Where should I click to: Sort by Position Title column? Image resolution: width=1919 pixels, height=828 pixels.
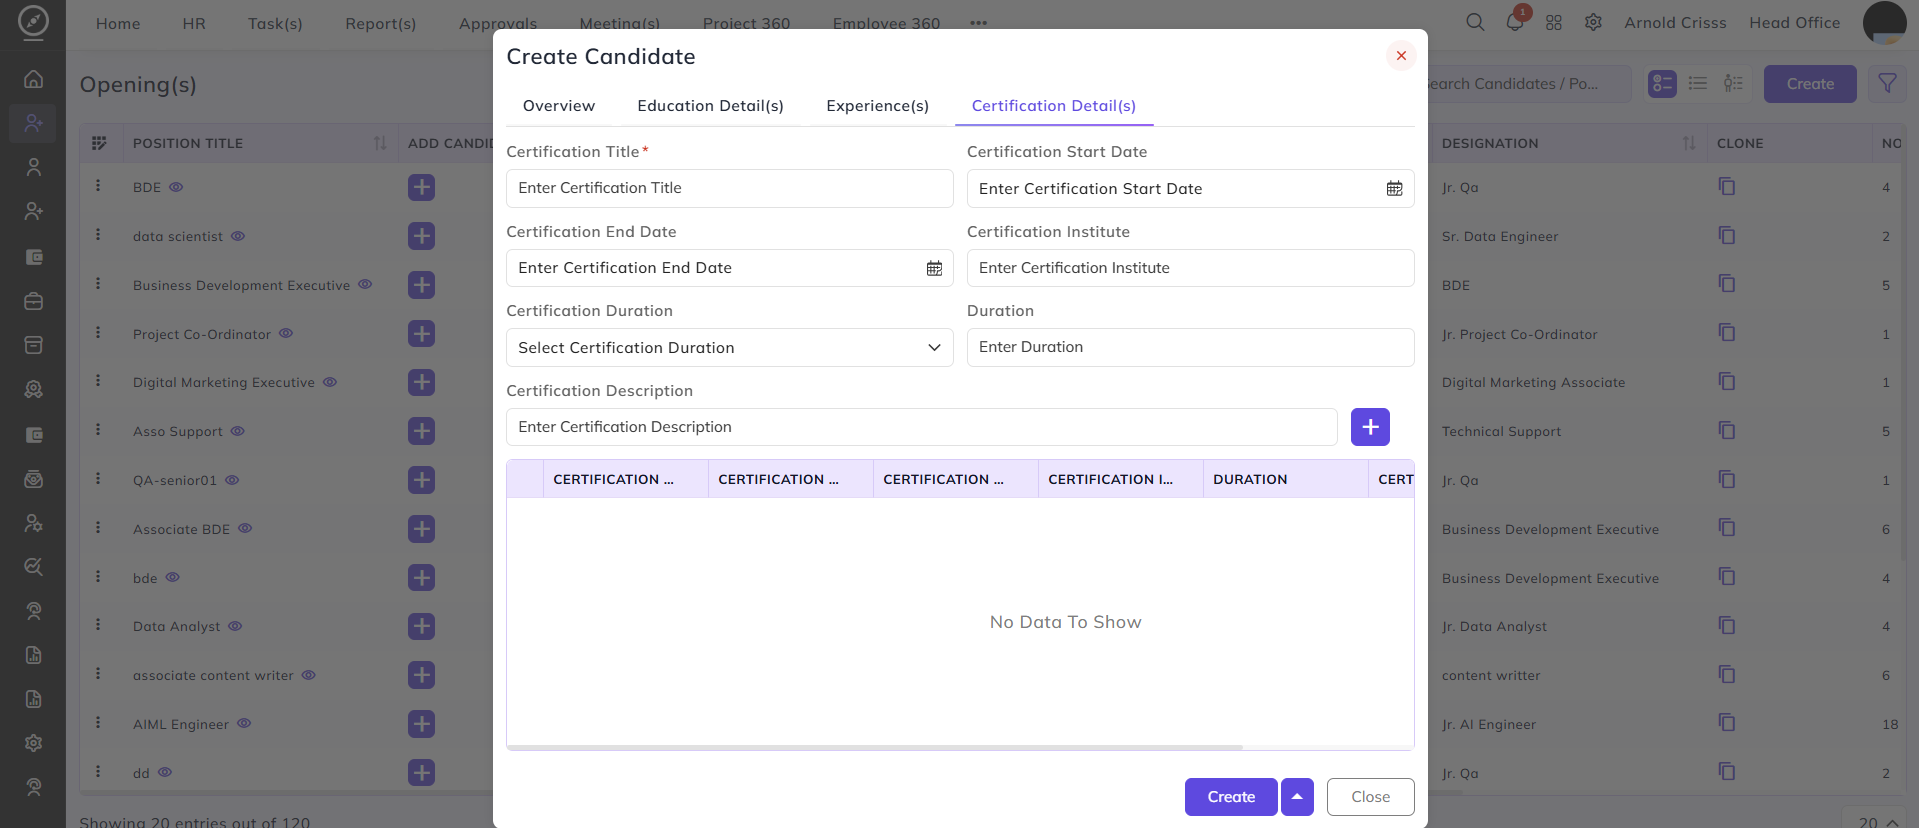click(x=380, y=143)
